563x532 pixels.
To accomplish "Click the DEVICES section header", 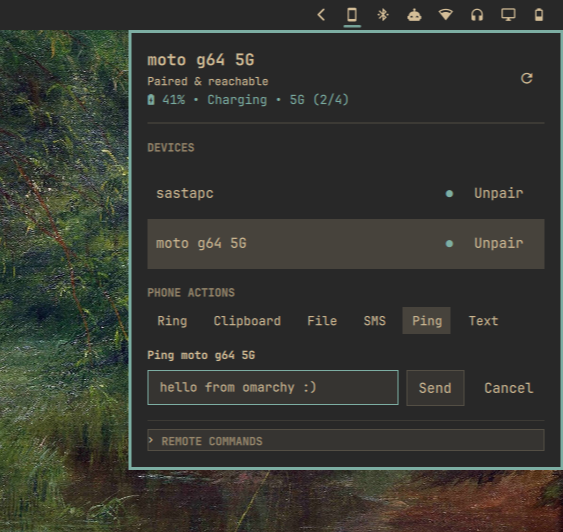I will tap(171, 148).
